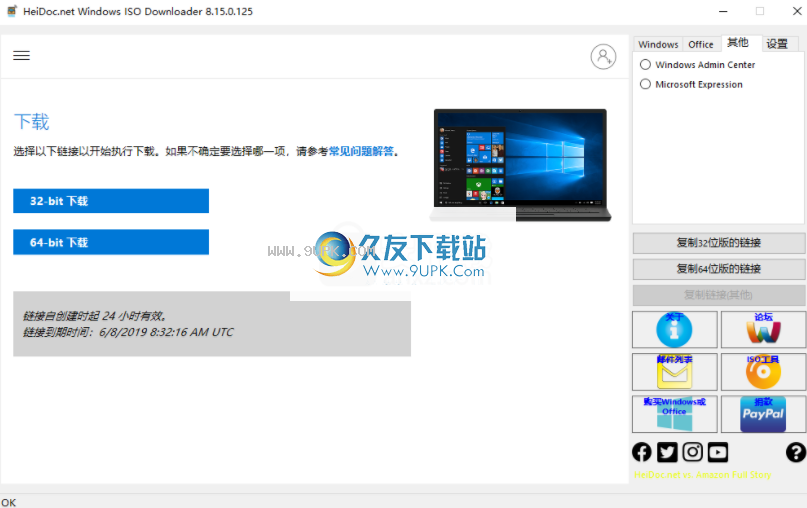Open the Forum W icon button
The height and width of the screenshot is (508, 807).
(763, 329)
